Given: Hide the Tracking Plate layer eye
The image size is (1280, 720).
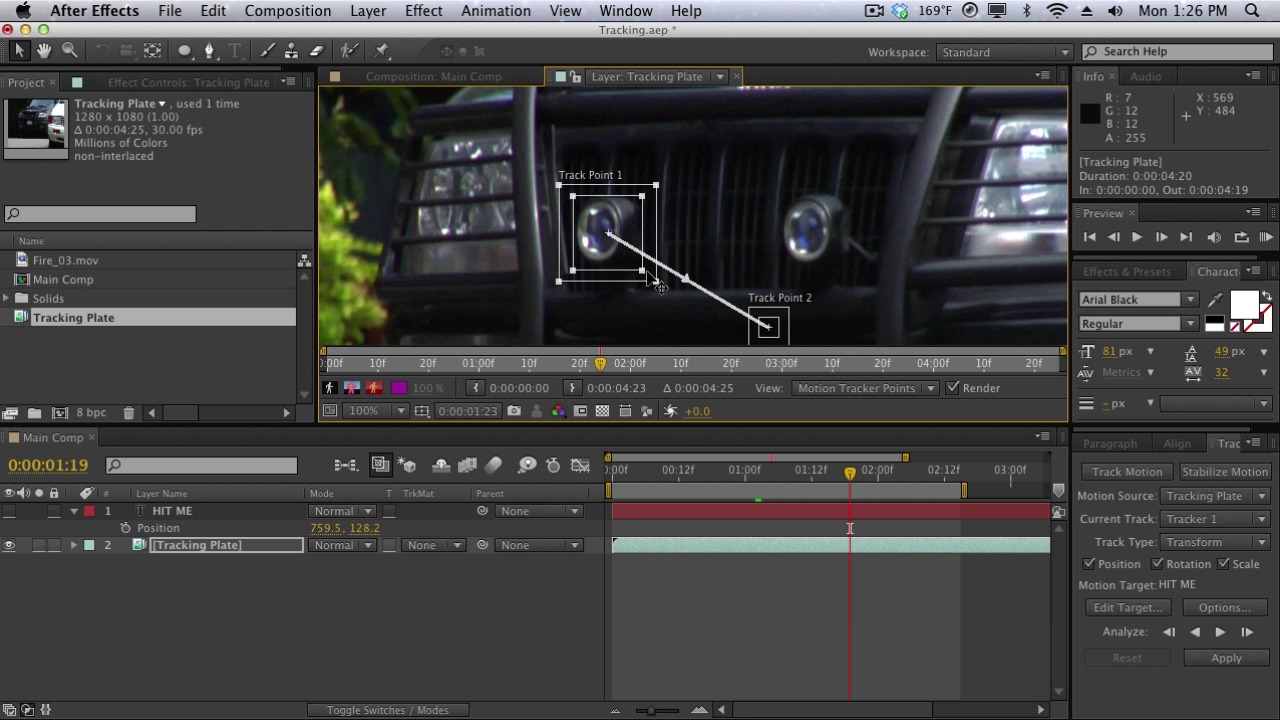Looking at the screenshot, I should click(9, 545).
